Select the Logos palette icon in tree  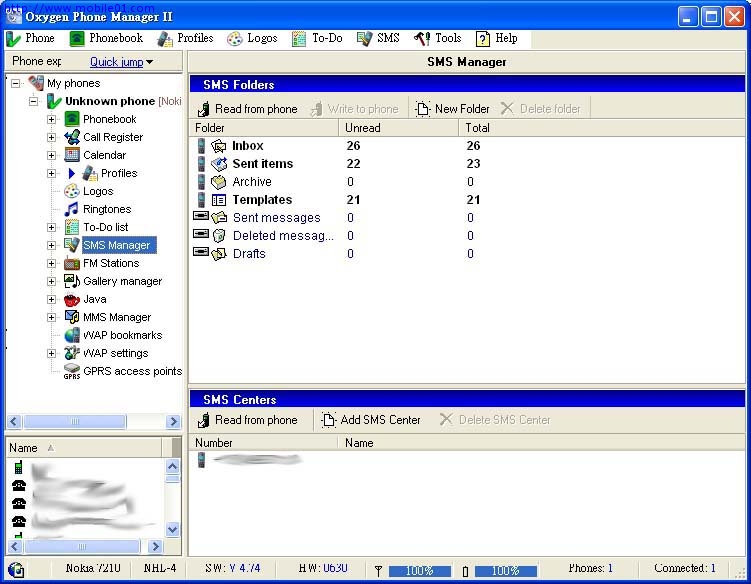[x=72, y=191]
